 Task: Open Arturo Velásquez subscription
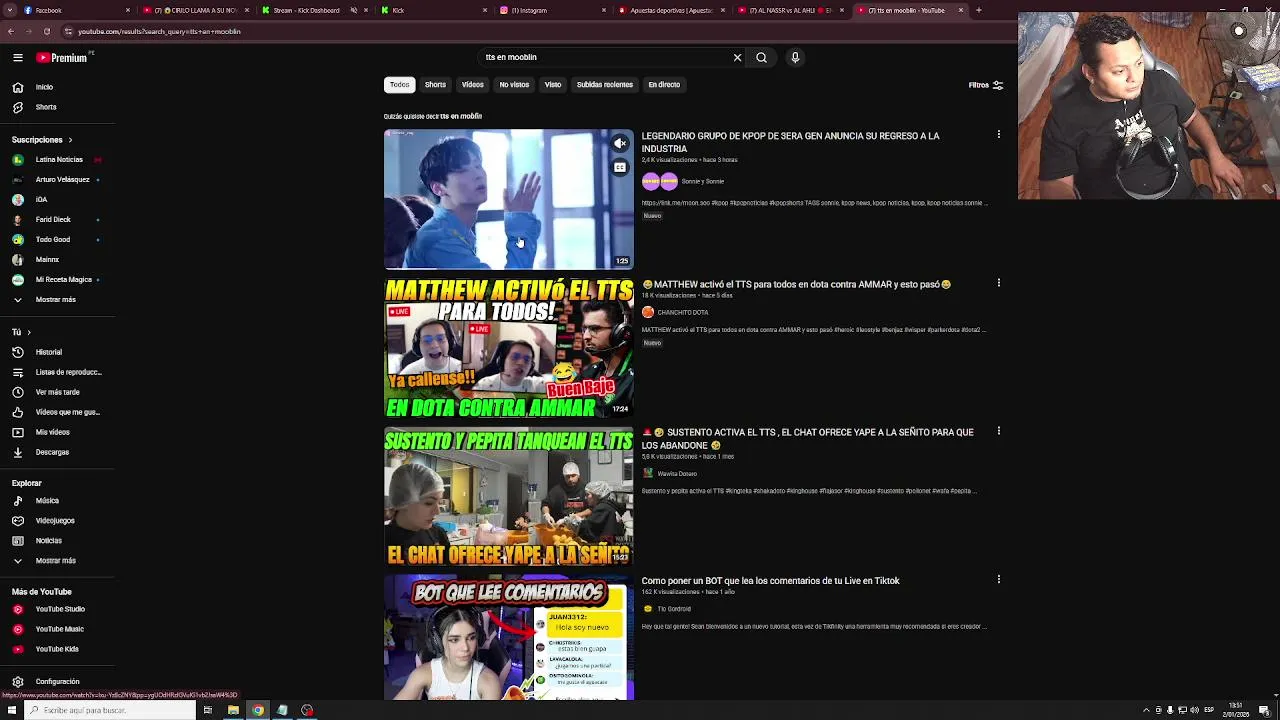(57, 179)
